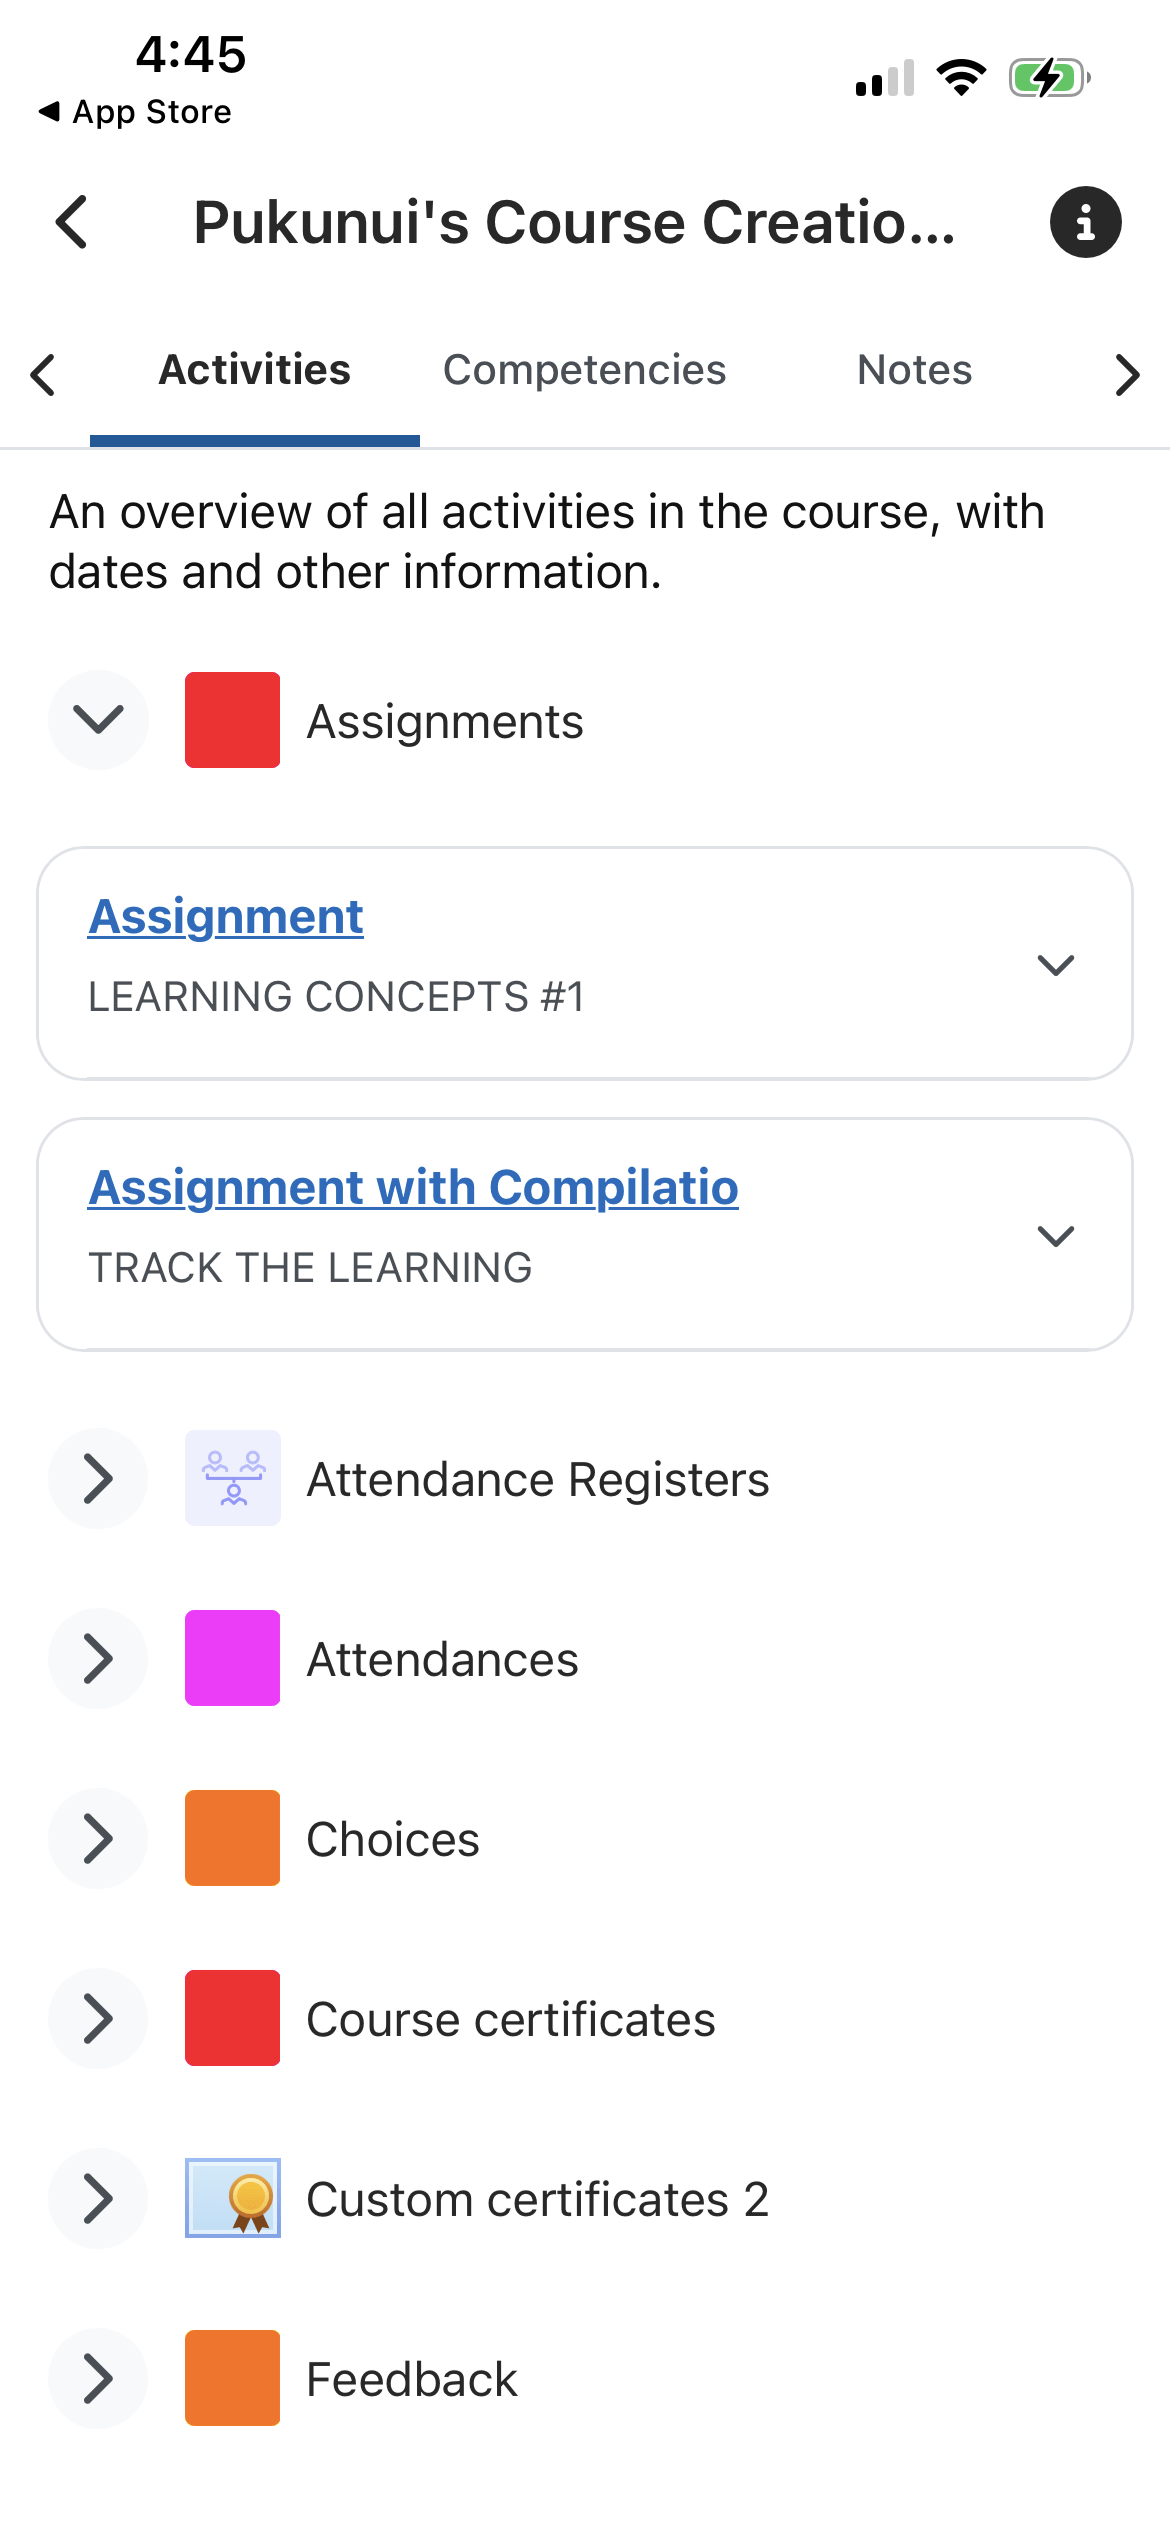Switch to the Notes tab

pos(914,370)
